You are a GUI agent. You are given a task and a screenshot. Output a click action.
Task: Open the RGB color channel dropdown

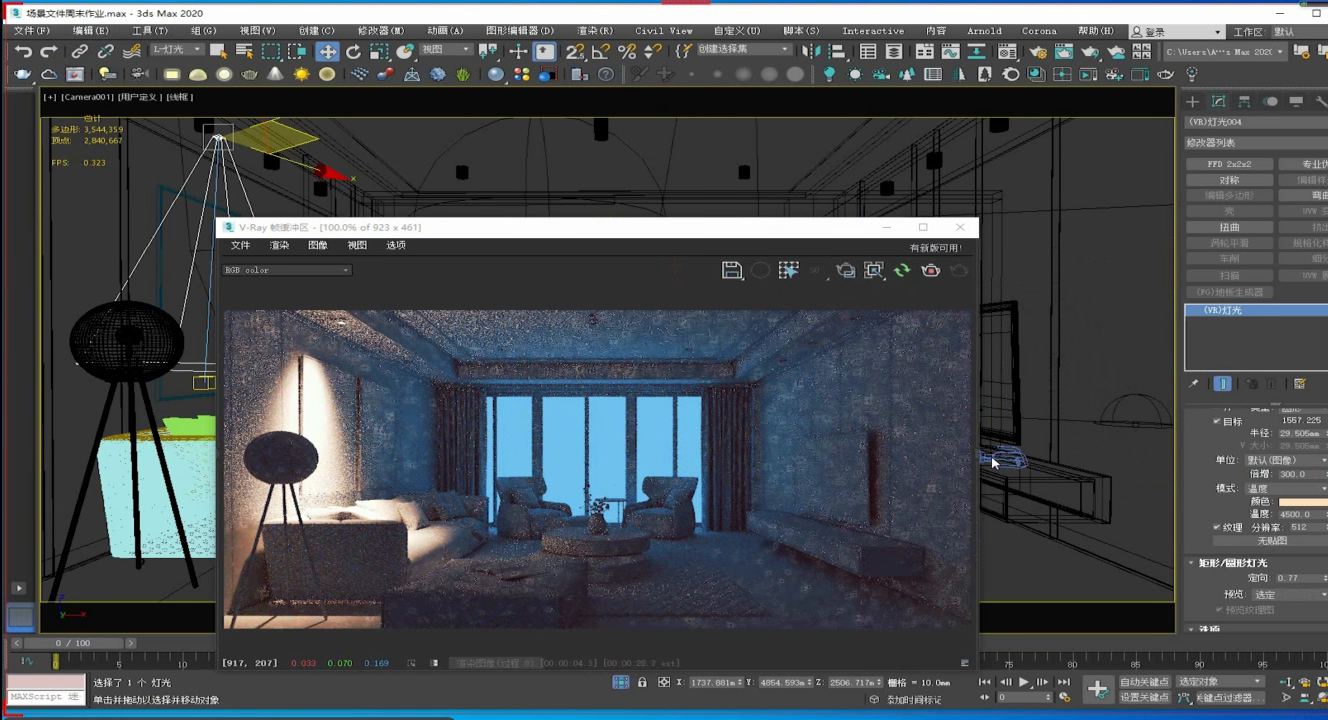287,270
